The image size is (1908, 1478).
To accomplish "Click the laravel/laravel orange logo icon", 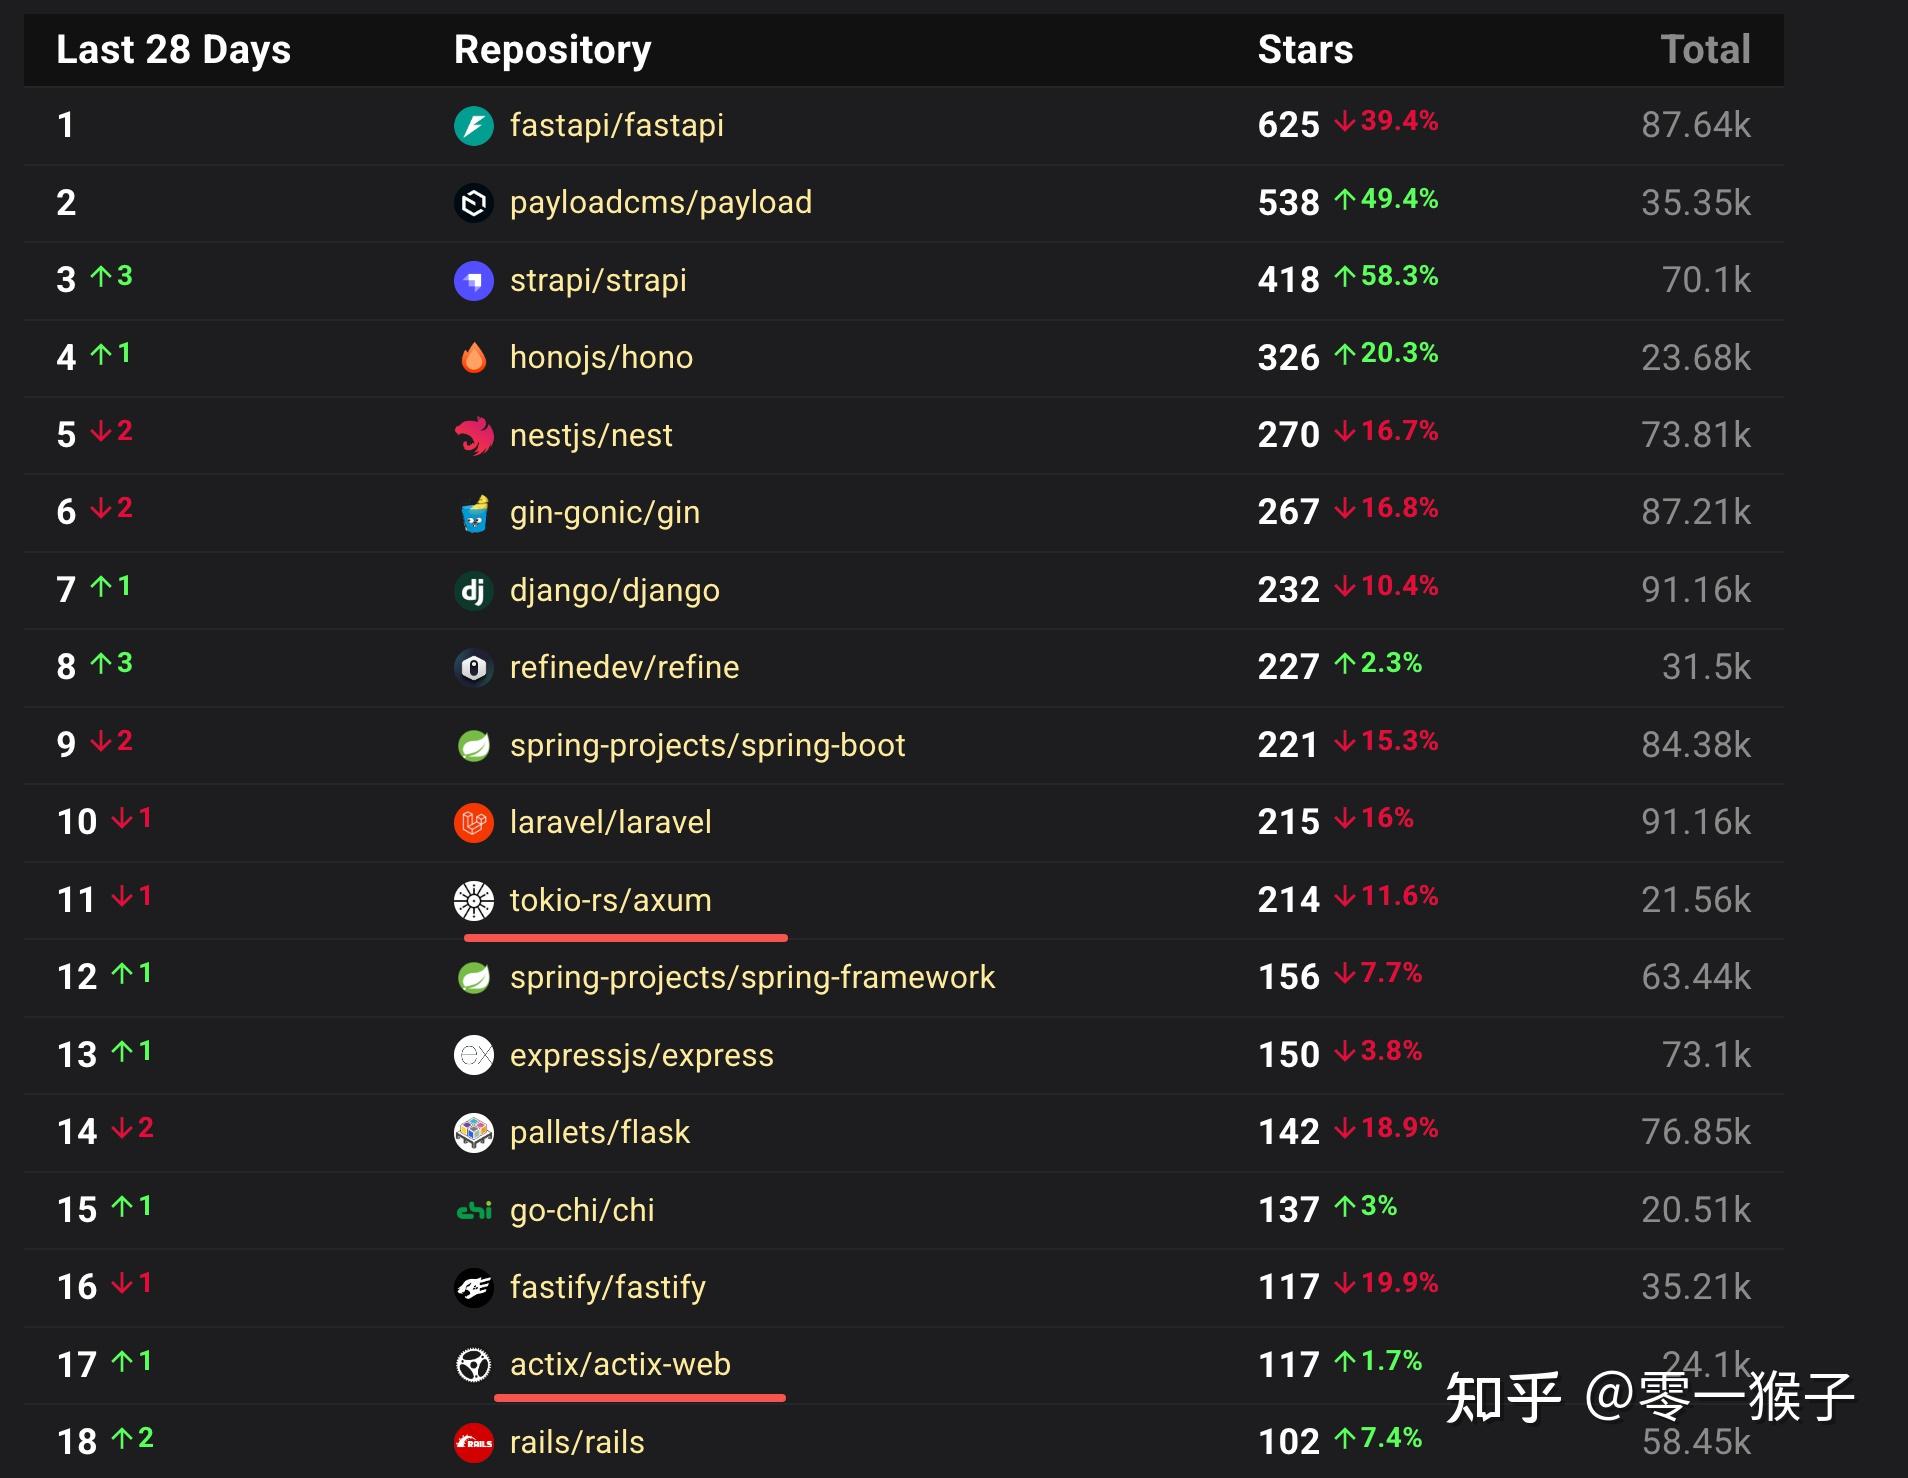I will point(474,823).
